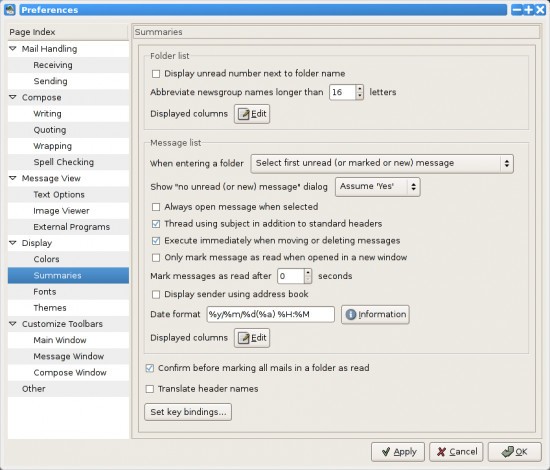Screen dimensions: 550x470
Task: Click the Message list Edit columns pencil icon
Action: click(x=244, y=338)
